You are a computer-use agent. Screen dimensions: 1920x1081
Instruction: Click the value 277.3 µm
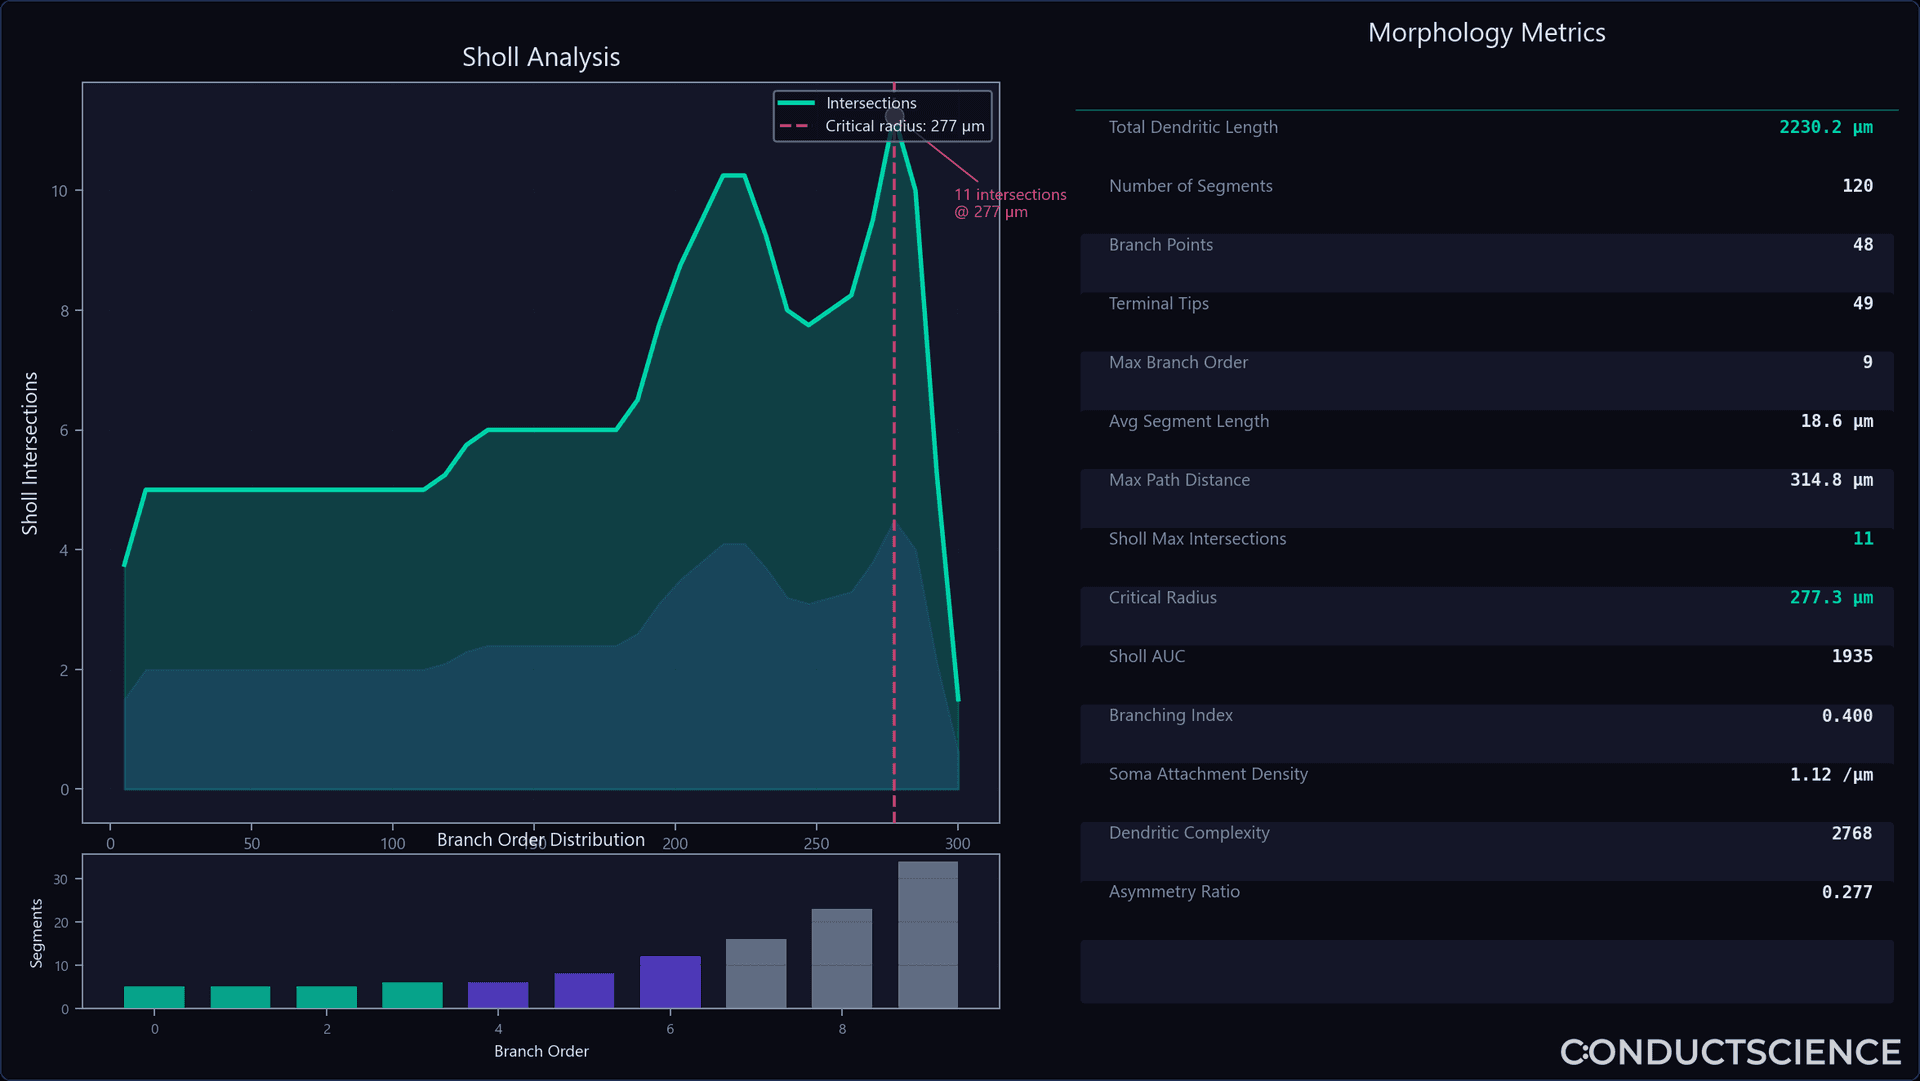[x=1831, y=598]
